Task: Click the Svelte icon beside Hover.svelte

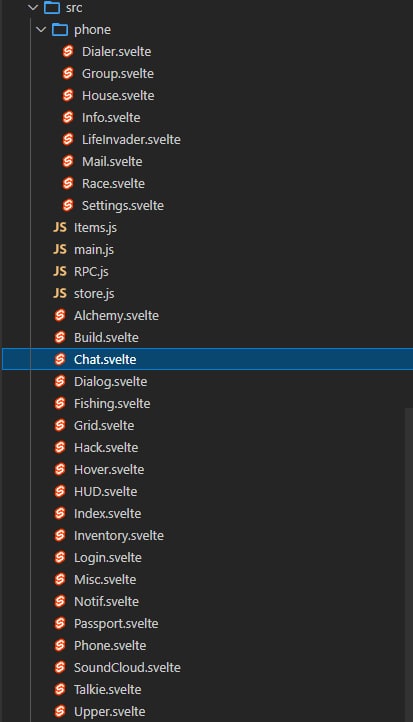Action: [60, 469]
